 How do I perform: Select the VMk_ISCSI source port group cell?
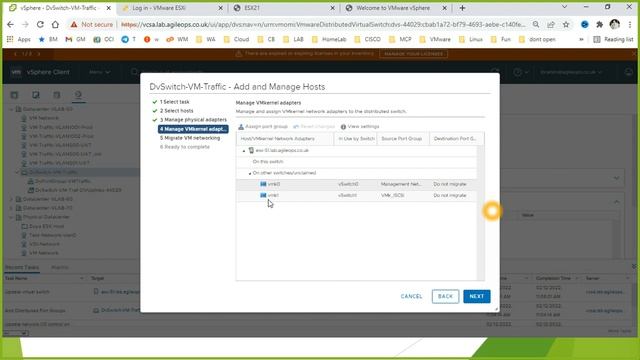(x=393, y=195)
